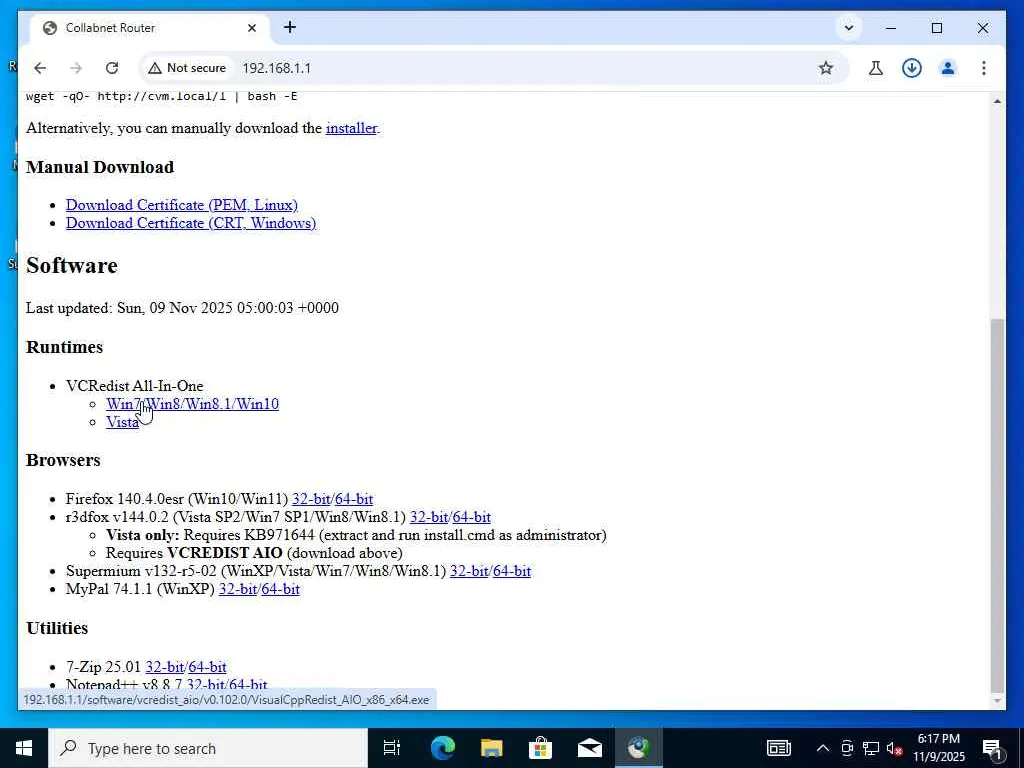Click the Software heading text
Image resolution: width=1024 pixels, height=768 pixels.
(72, 266)
